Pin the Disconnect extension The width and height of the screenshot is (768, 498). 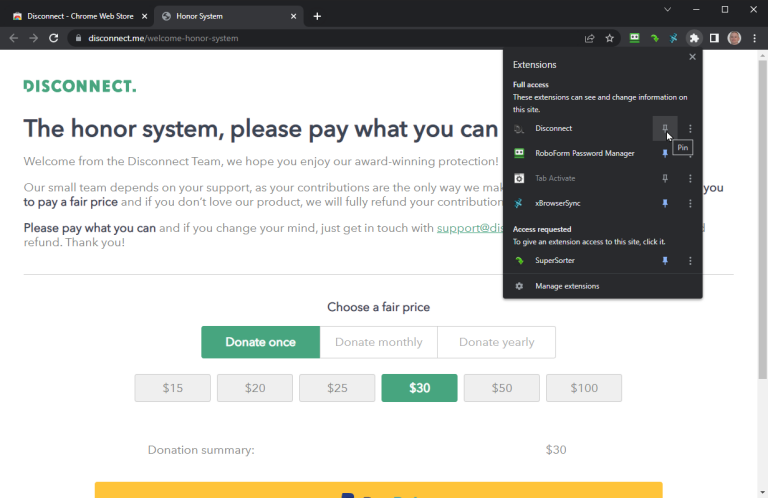pos(665,128)
